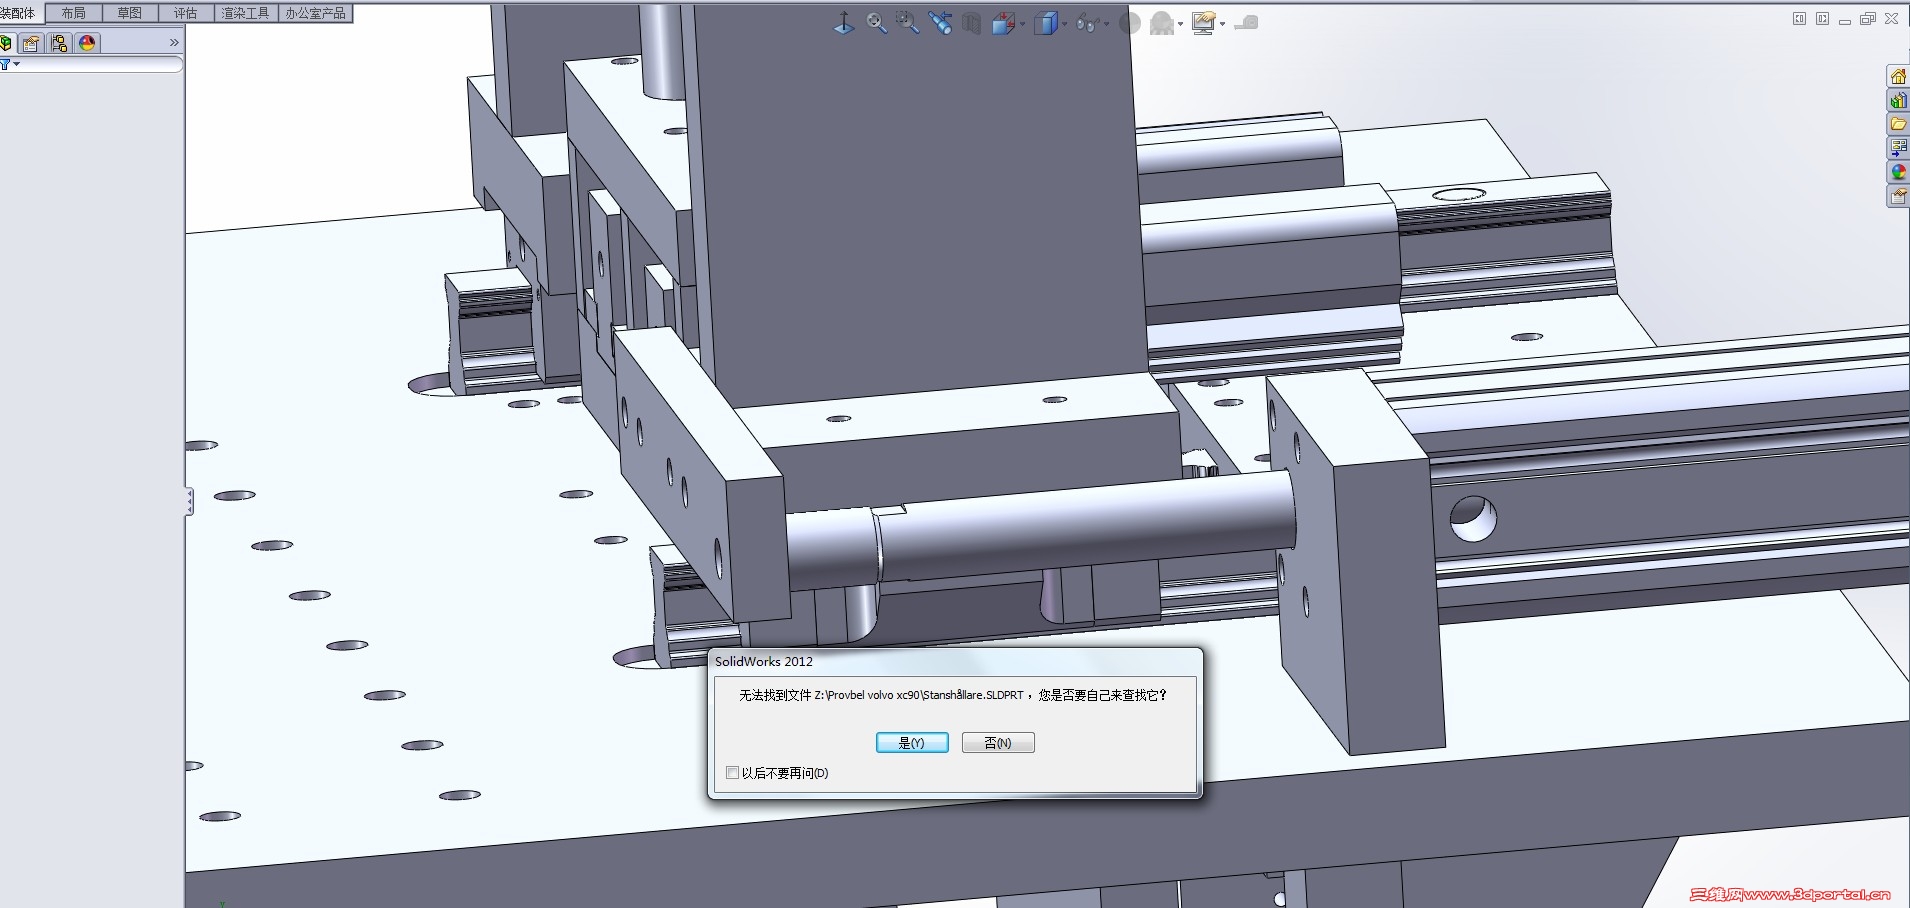Open the PropertyManager tab
The image size is (1910, 908).
coord(31,43)
